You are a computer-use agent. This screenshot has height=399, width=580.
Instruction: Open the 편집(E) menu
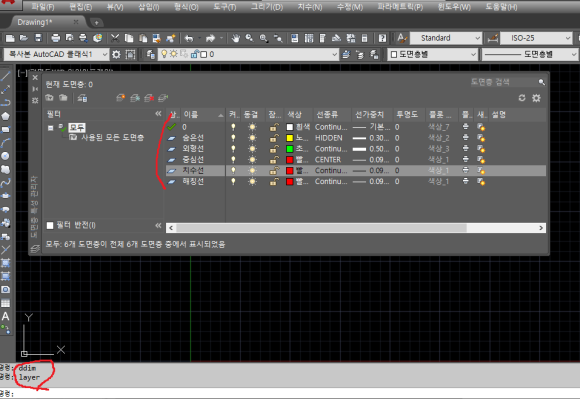[x=81, y=7]
